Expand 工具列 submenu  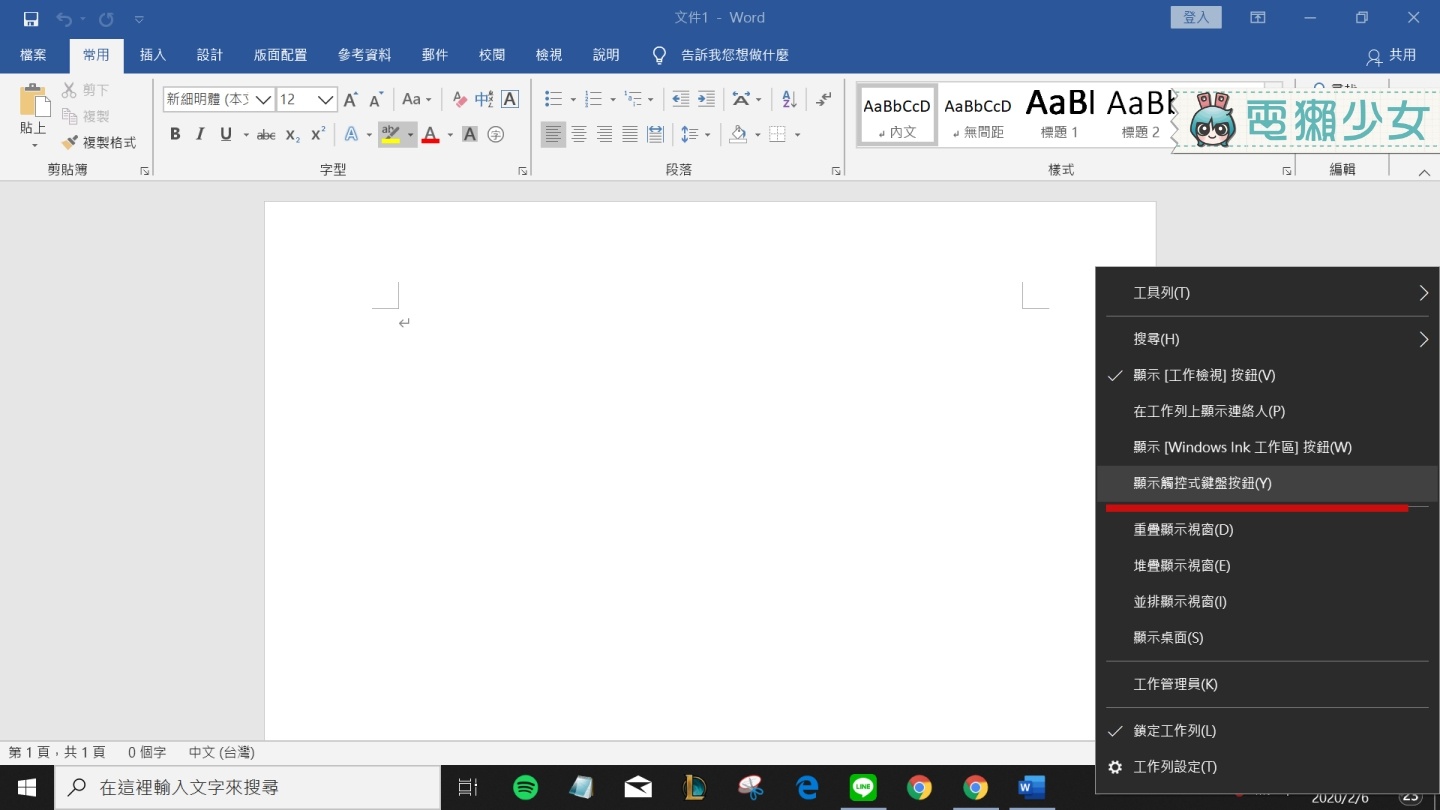coord(1266,293)
